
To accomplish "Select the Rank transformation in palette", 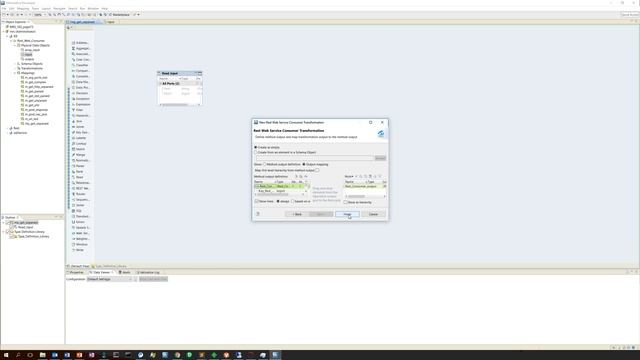I will (x=78, y=172).
